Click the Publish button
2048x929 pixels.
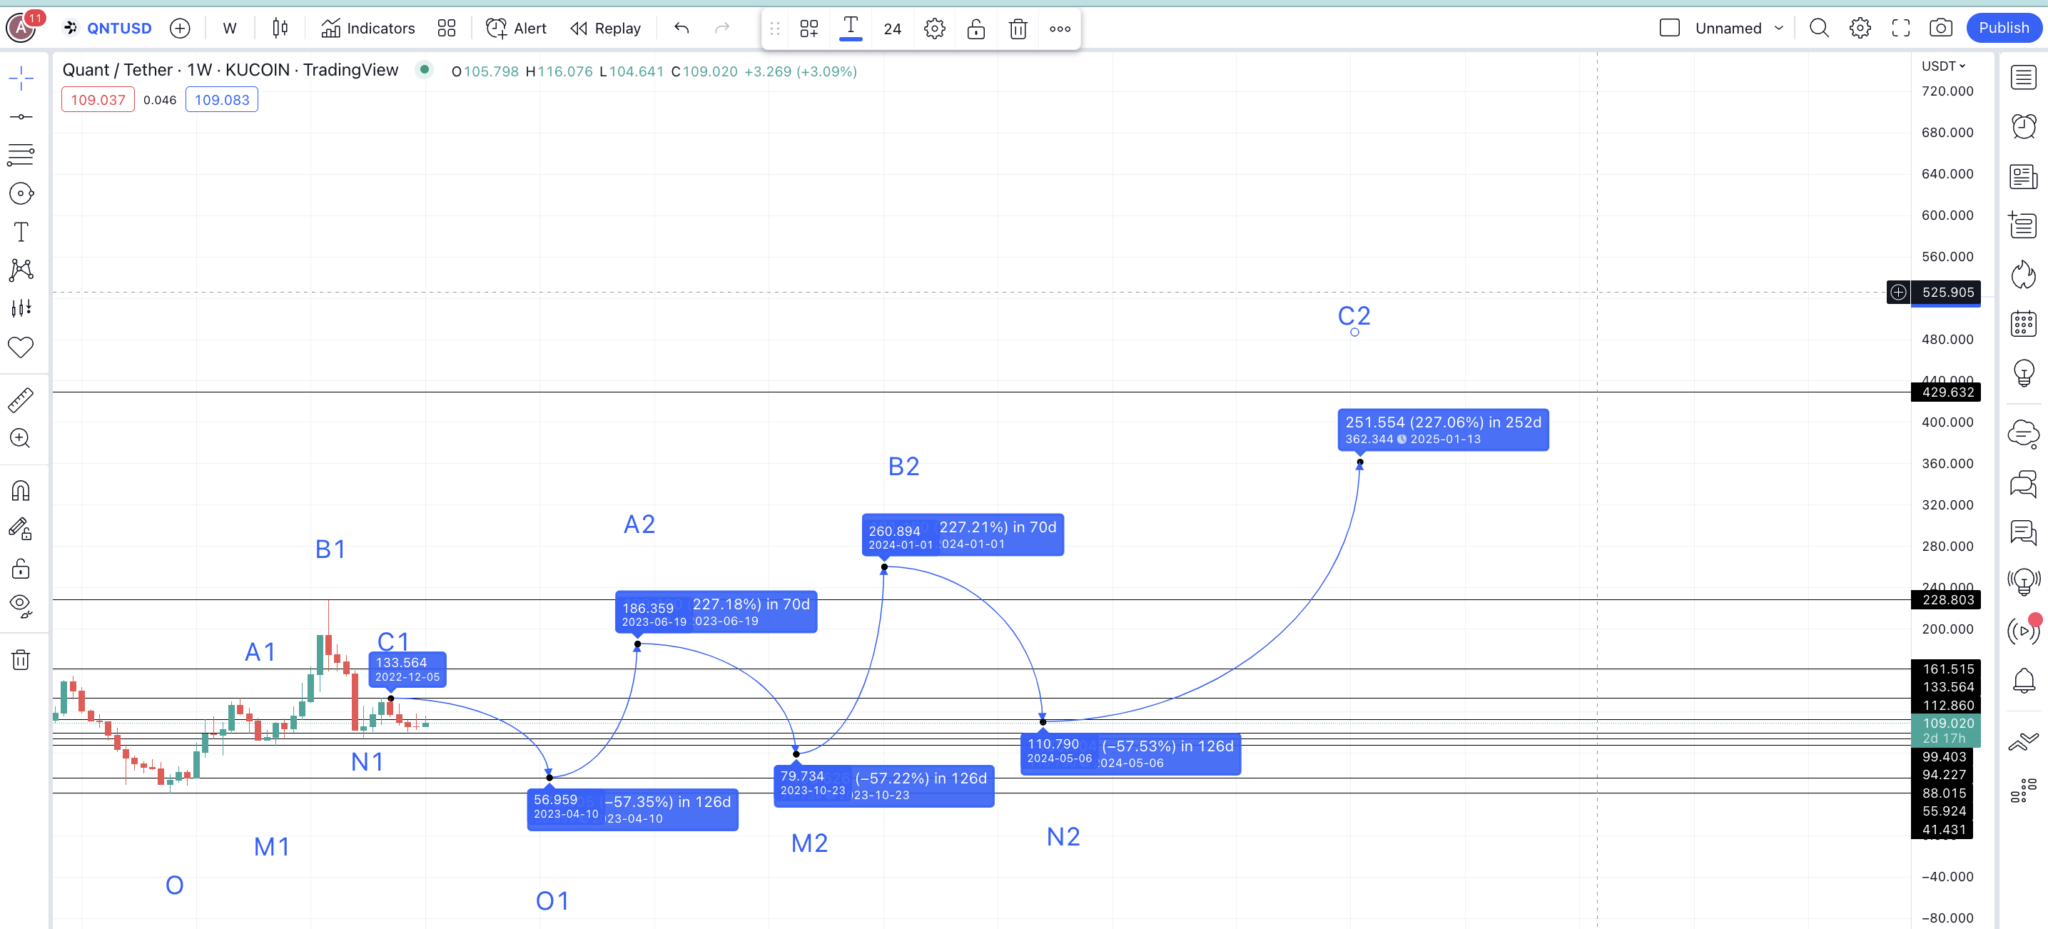coord(2003,28)
